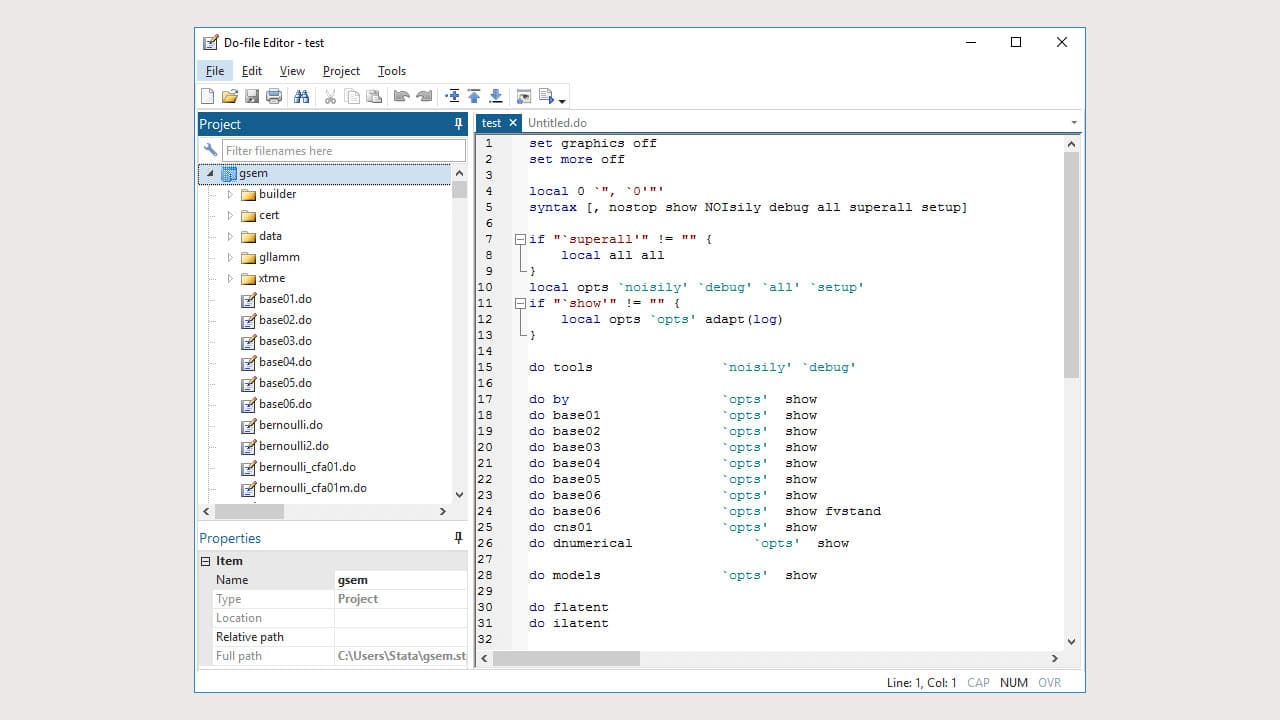Viewport: 1280px width, 720px height.
Task: Expand the builder folder in the project tree
Action: coord(230,194)
